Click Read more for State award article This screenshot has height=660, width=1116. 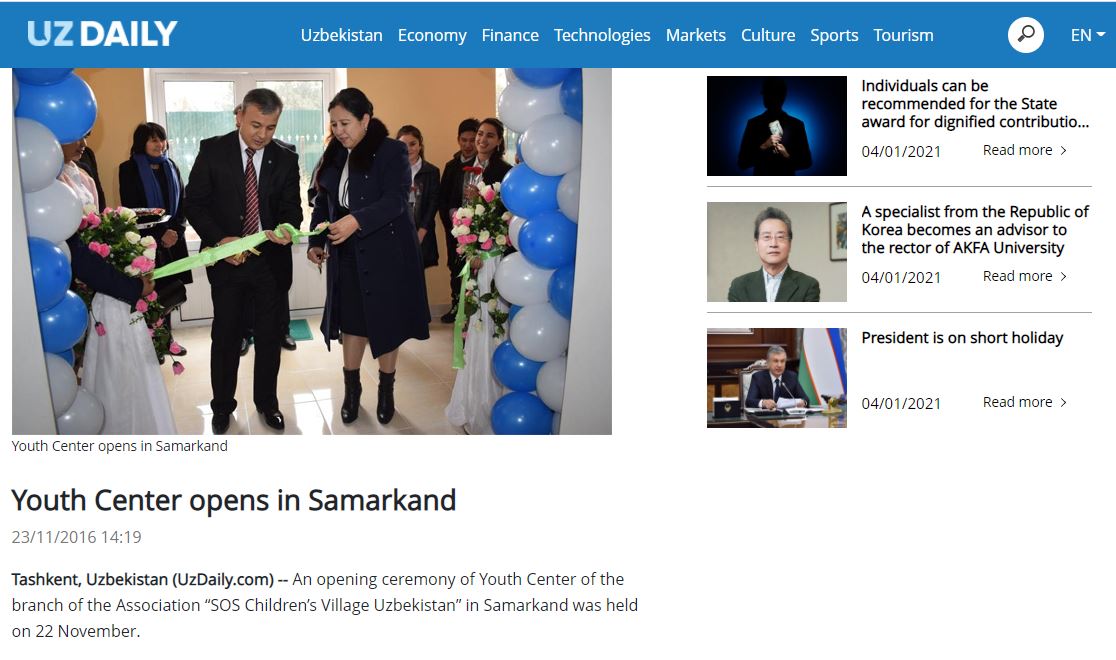pyautogui.click(x=1025, y=150)
